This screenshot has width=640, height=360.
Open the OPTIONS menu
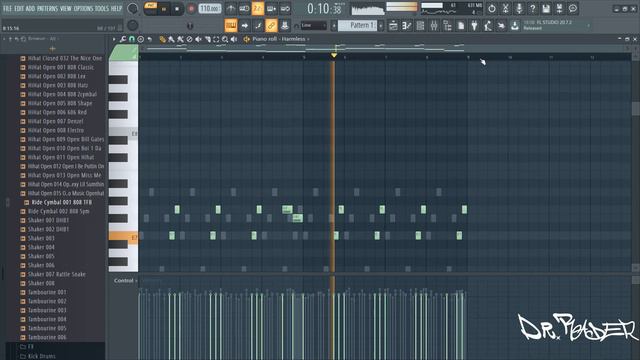point(83,8)
